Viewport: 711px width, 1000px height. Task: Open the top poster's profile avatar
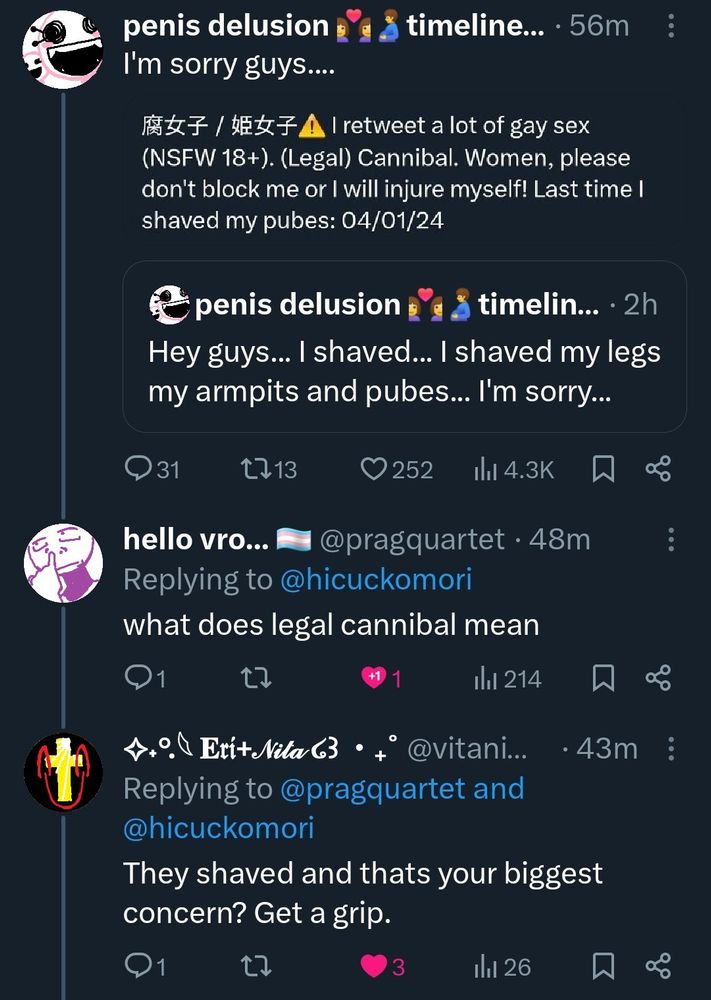[62, 49]
